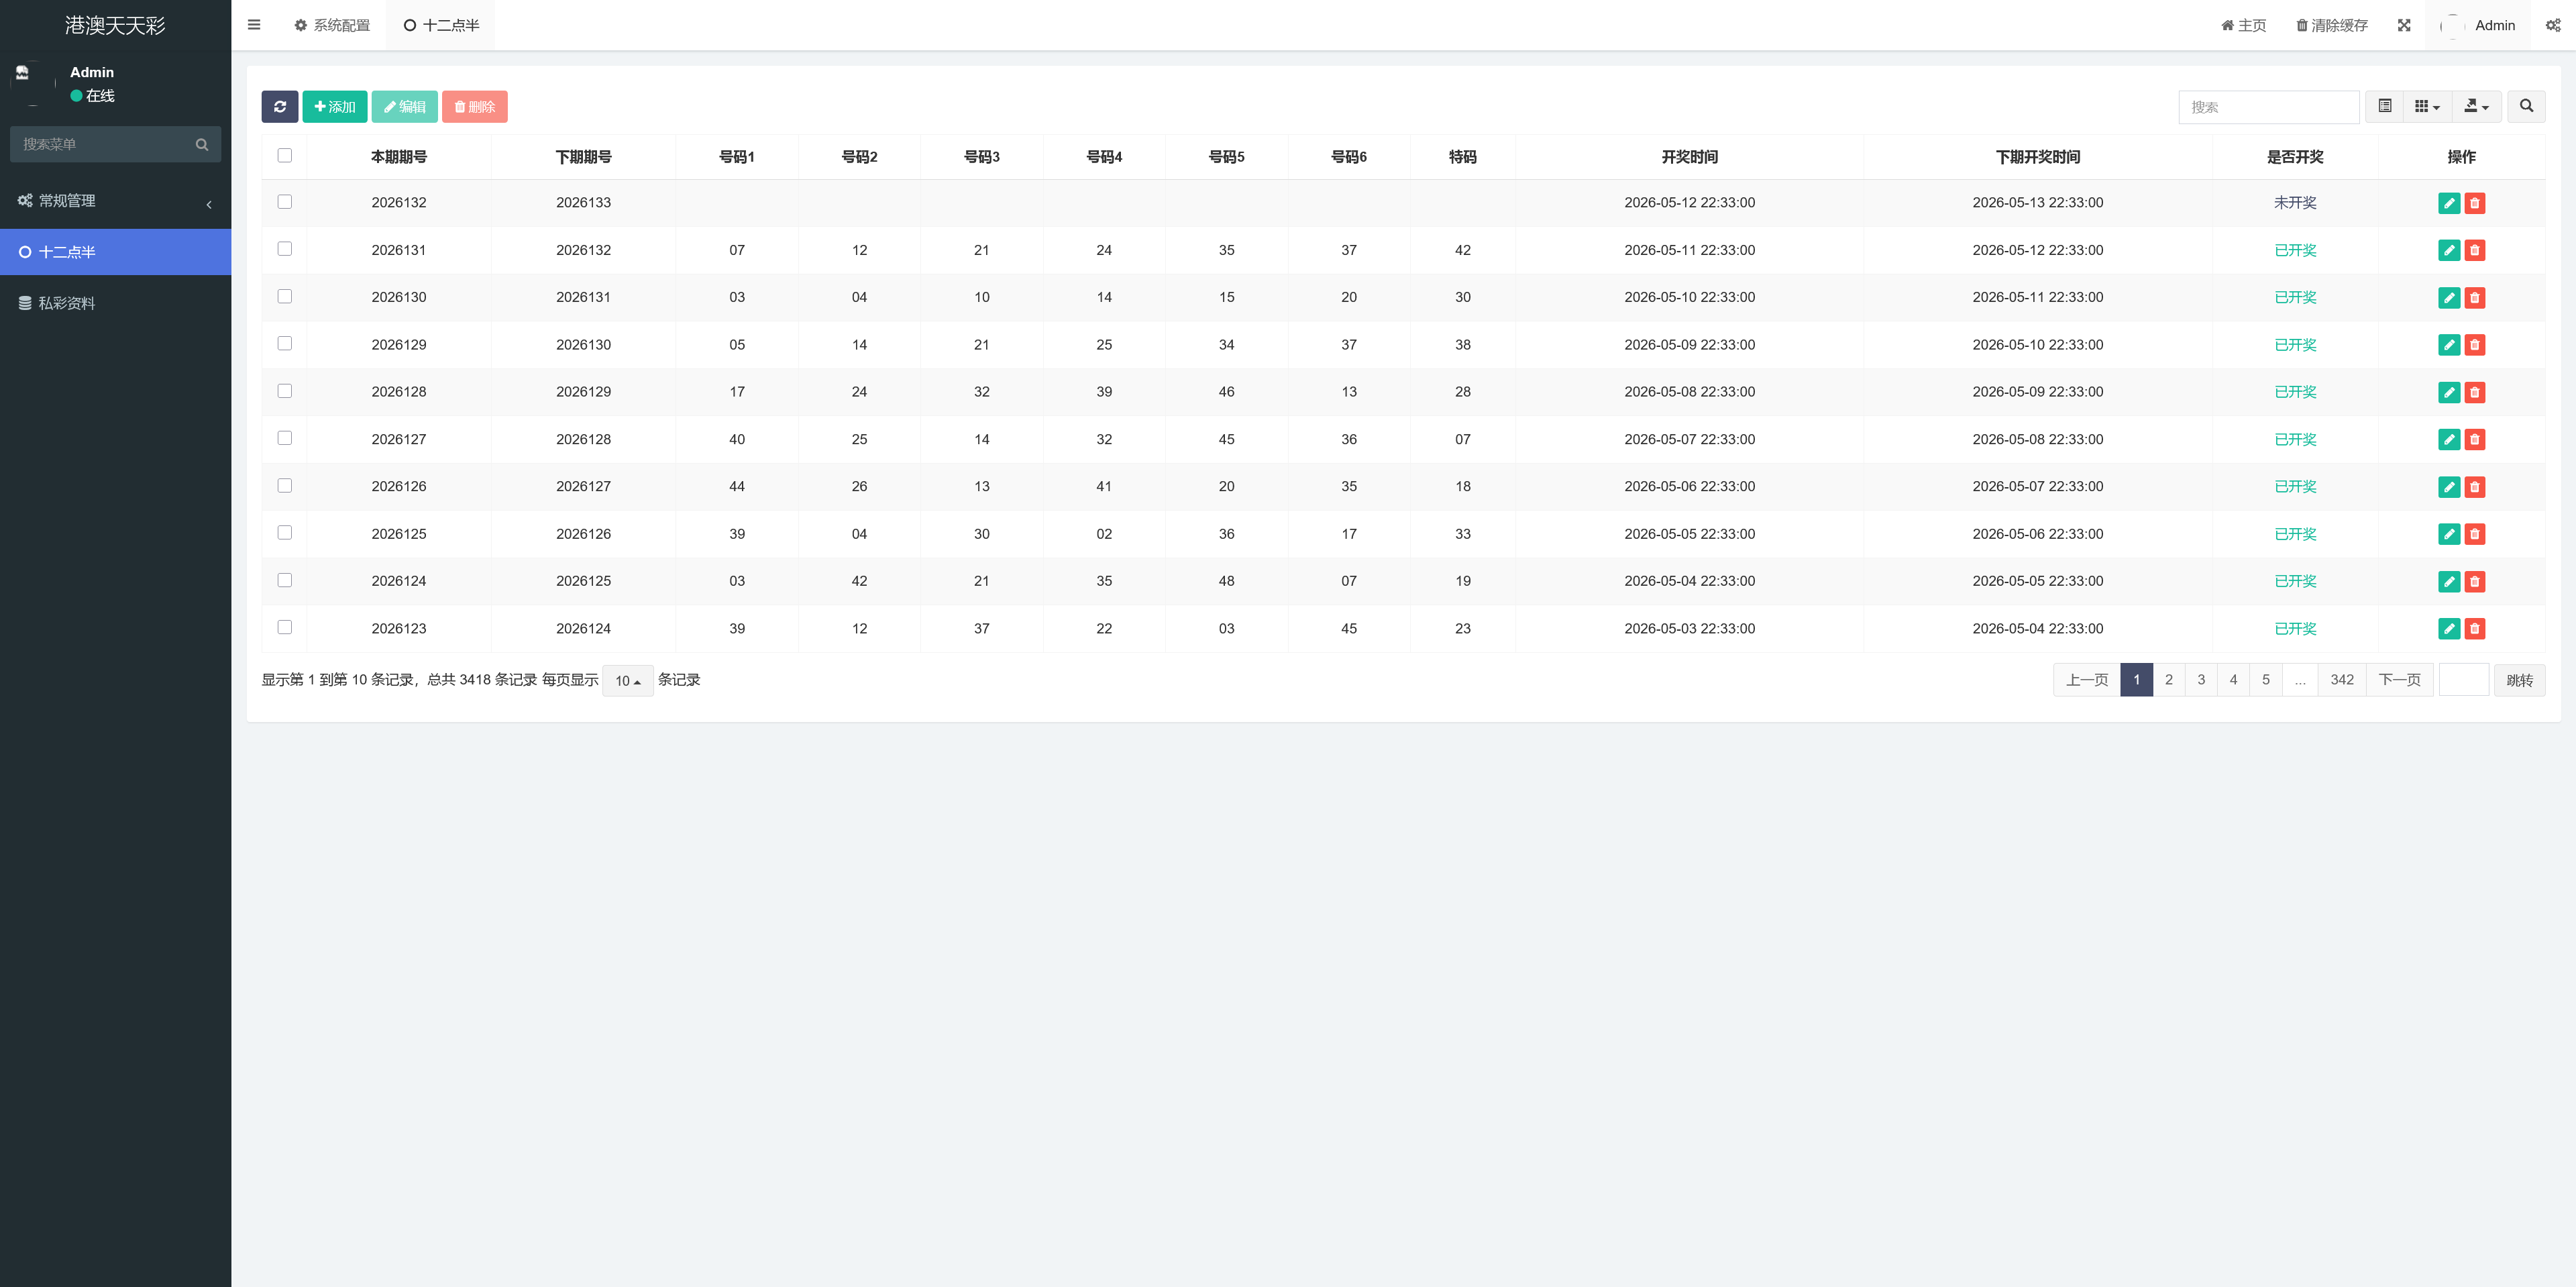Delete row 2026126 with the red trash
The width and height of the screenshot is (2576, 1287).
click(x=2475, y=487)
